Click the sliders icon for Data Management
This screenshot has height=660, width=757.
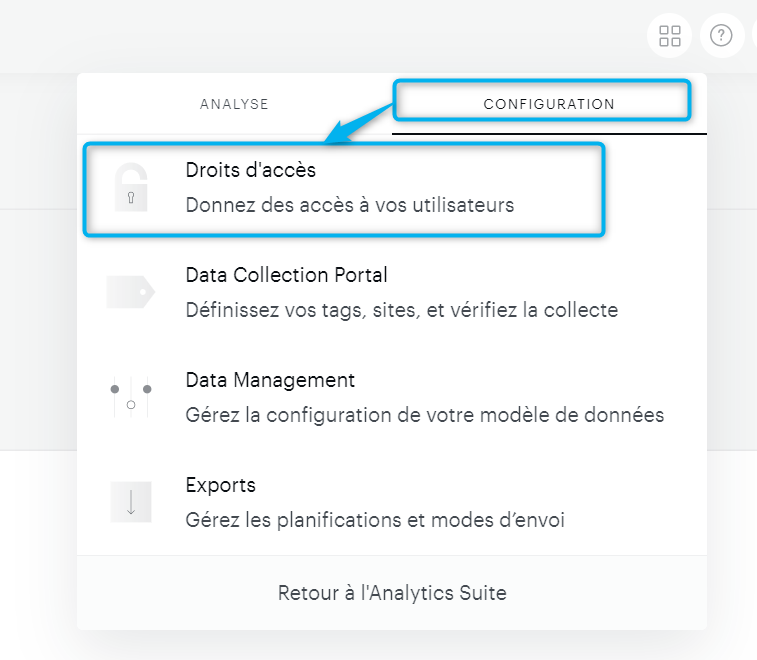131,397
